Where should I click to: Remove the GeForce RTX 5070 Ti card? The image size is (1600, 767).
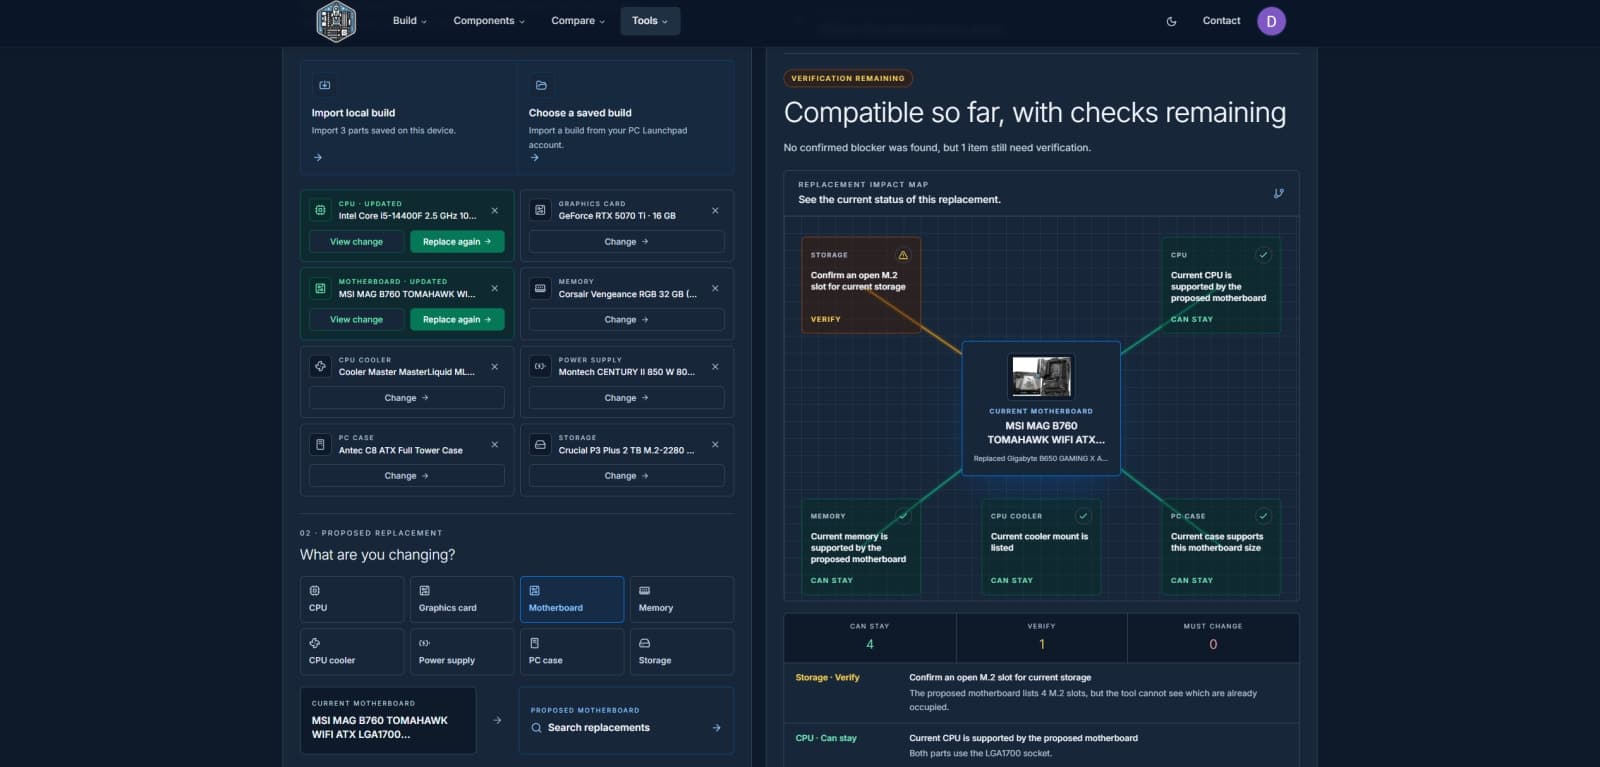pyautogui.click(x=715, y=211)
